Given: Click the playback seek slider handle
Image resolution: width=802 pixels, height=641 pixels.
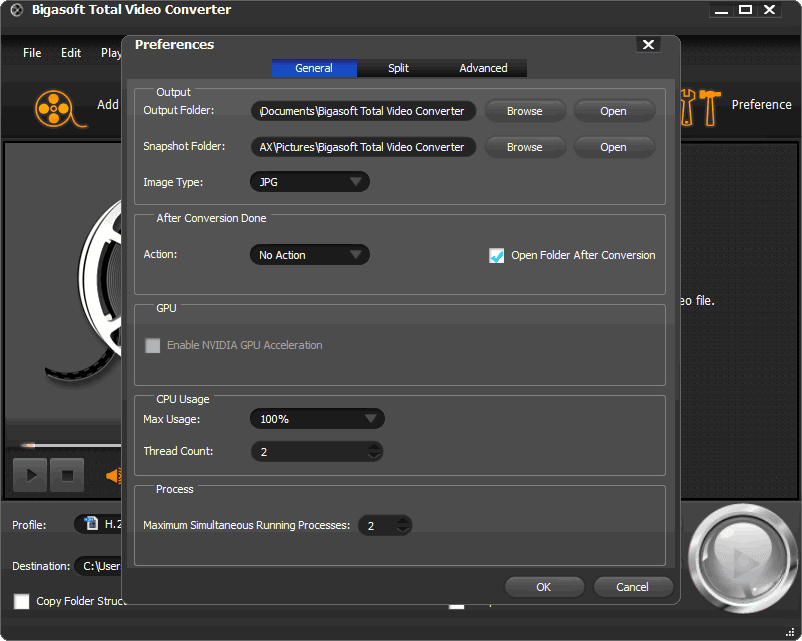Looking at the screenshot, I should coord(29,445).
